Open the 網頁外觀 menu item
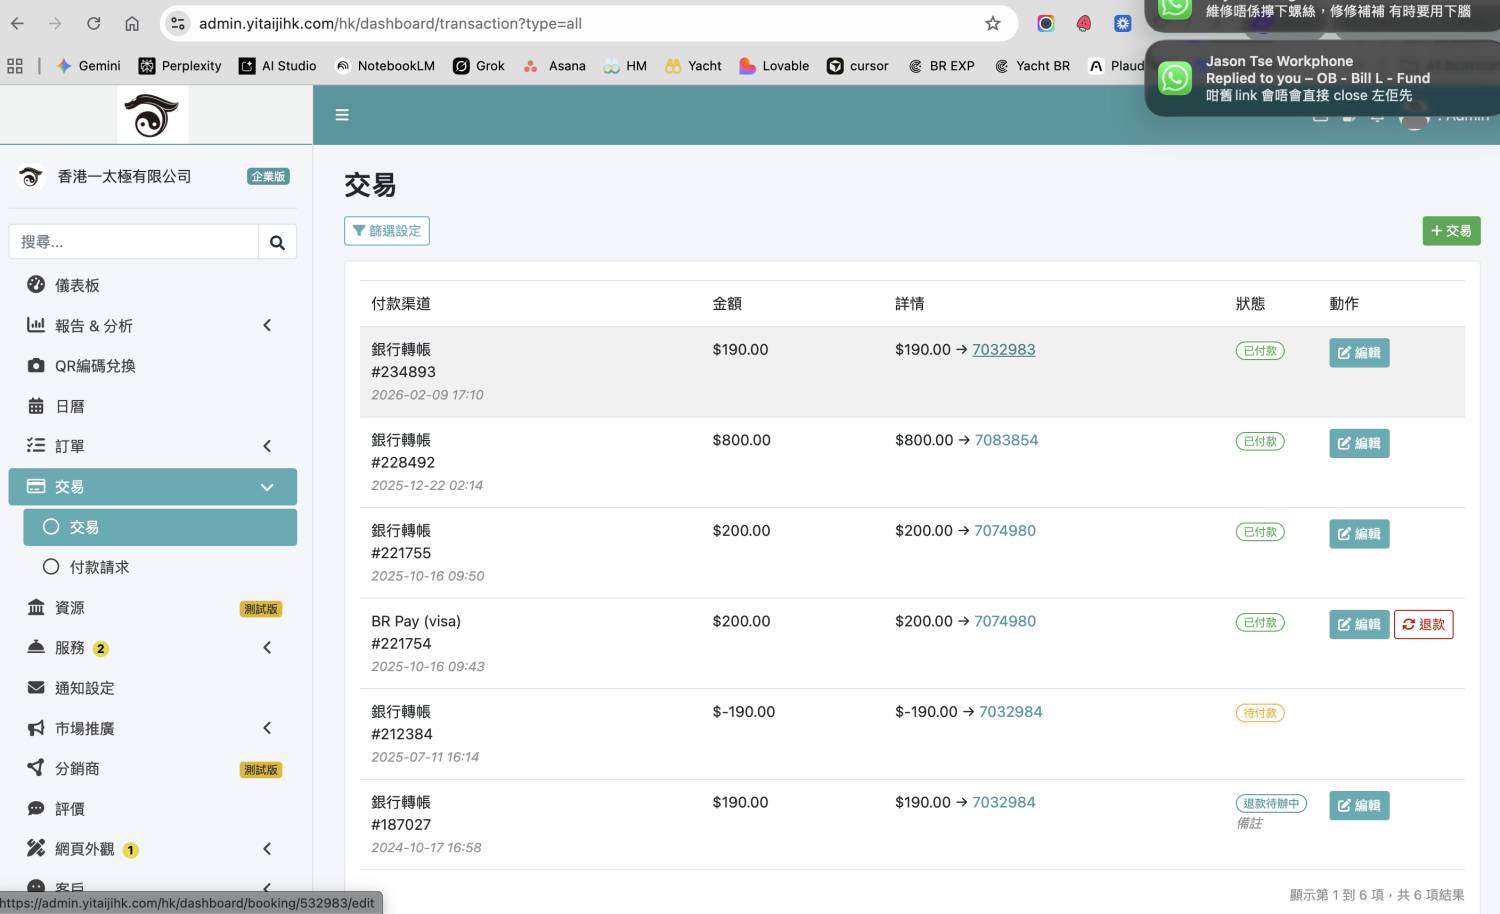Viewport: 1500px width, 914px height. [85, 848]
